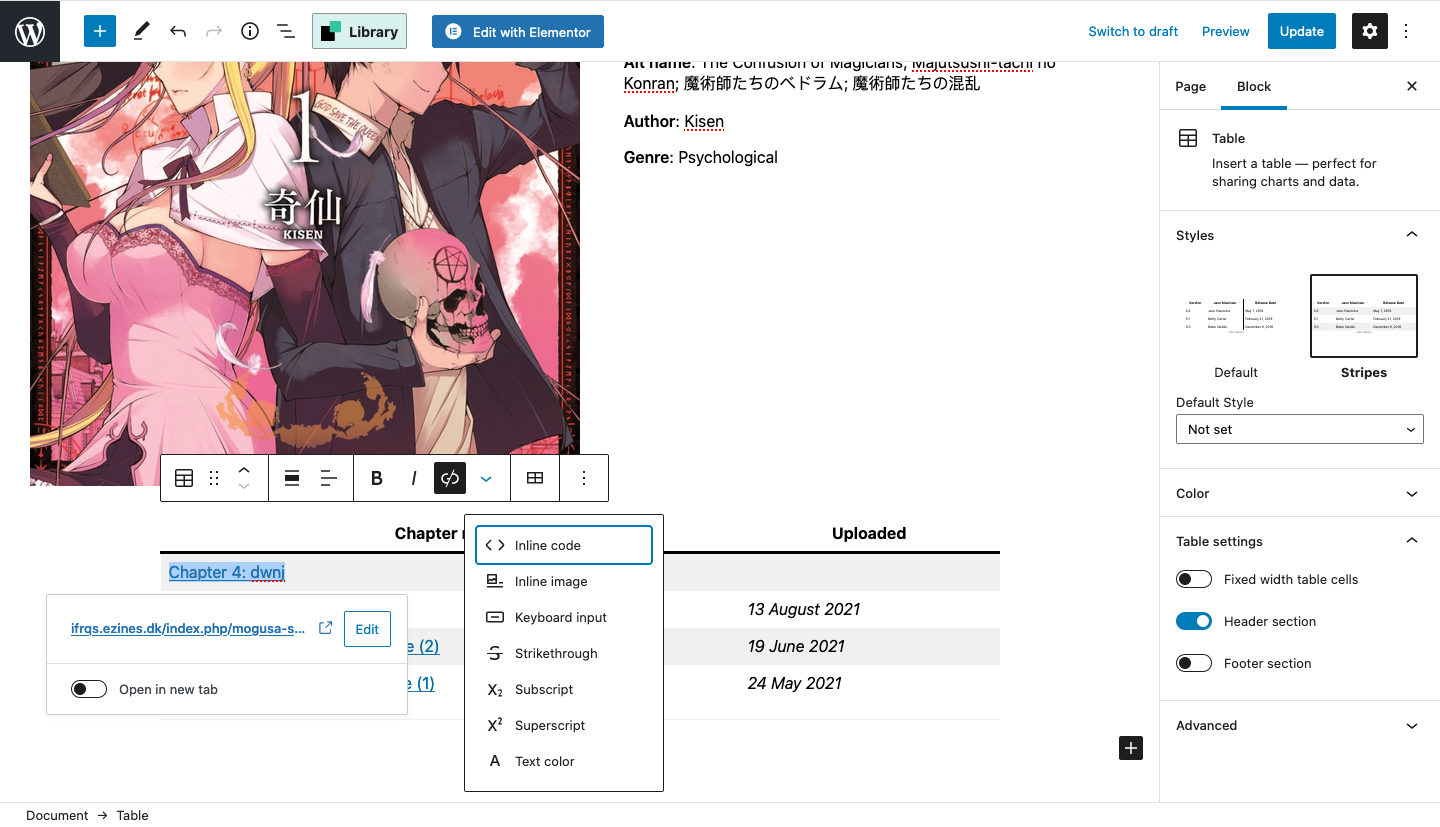Click Edit button in link popup
This screenshot has width=1440, height=827.
tap(367, 629)
